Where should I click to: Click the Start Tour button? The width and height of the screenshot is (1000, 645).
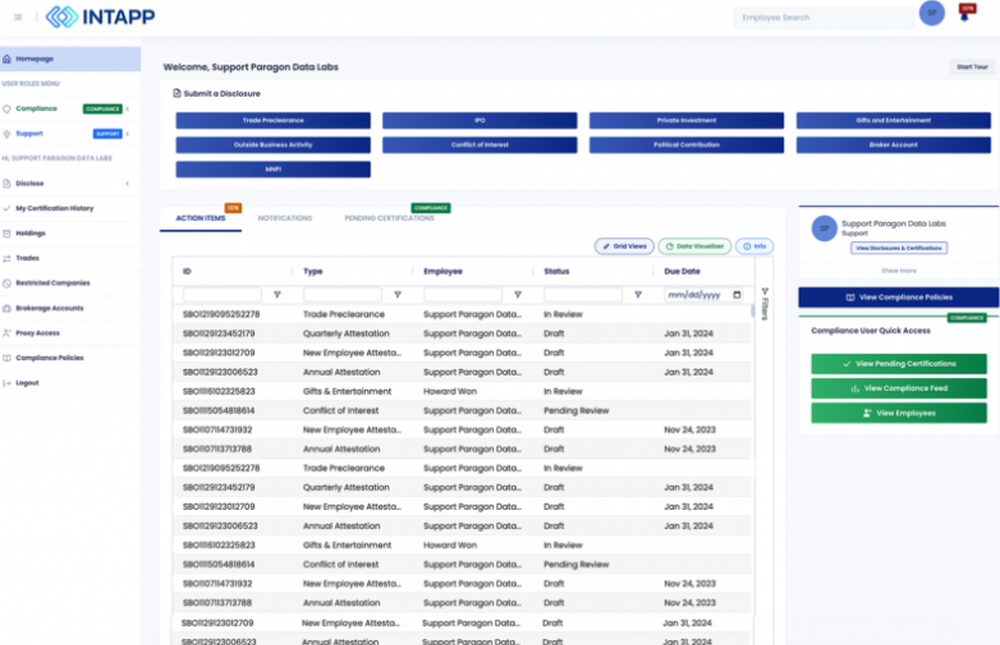[972, 67]
